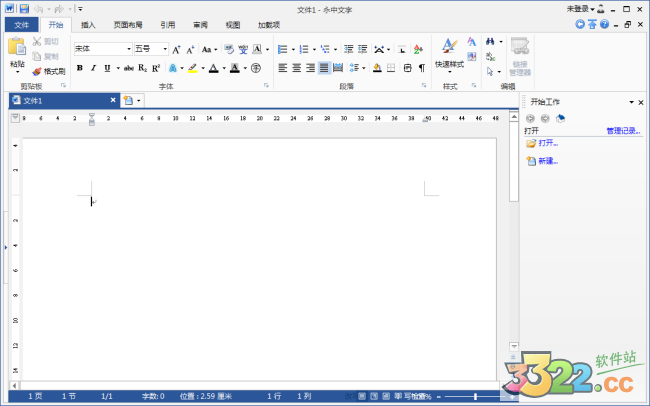Center align the paragraph
Viewport: 650px width, 406px height.
point(296,68)
